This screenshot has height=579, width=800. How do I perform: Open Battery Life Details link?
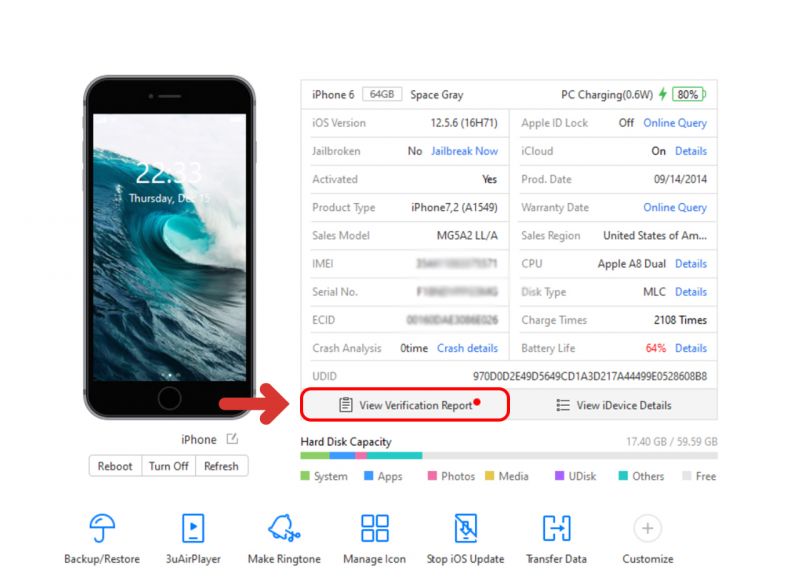[690, 348]
